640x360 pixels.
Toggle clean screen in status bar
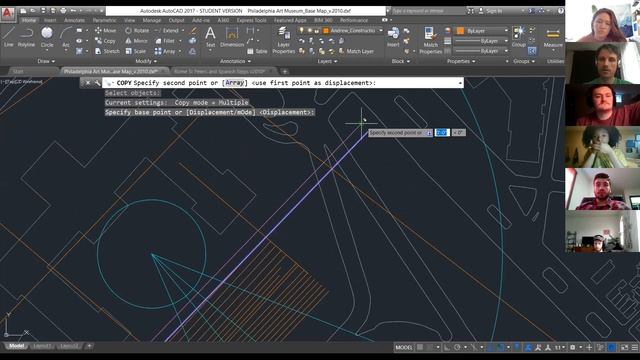[624, 347]
